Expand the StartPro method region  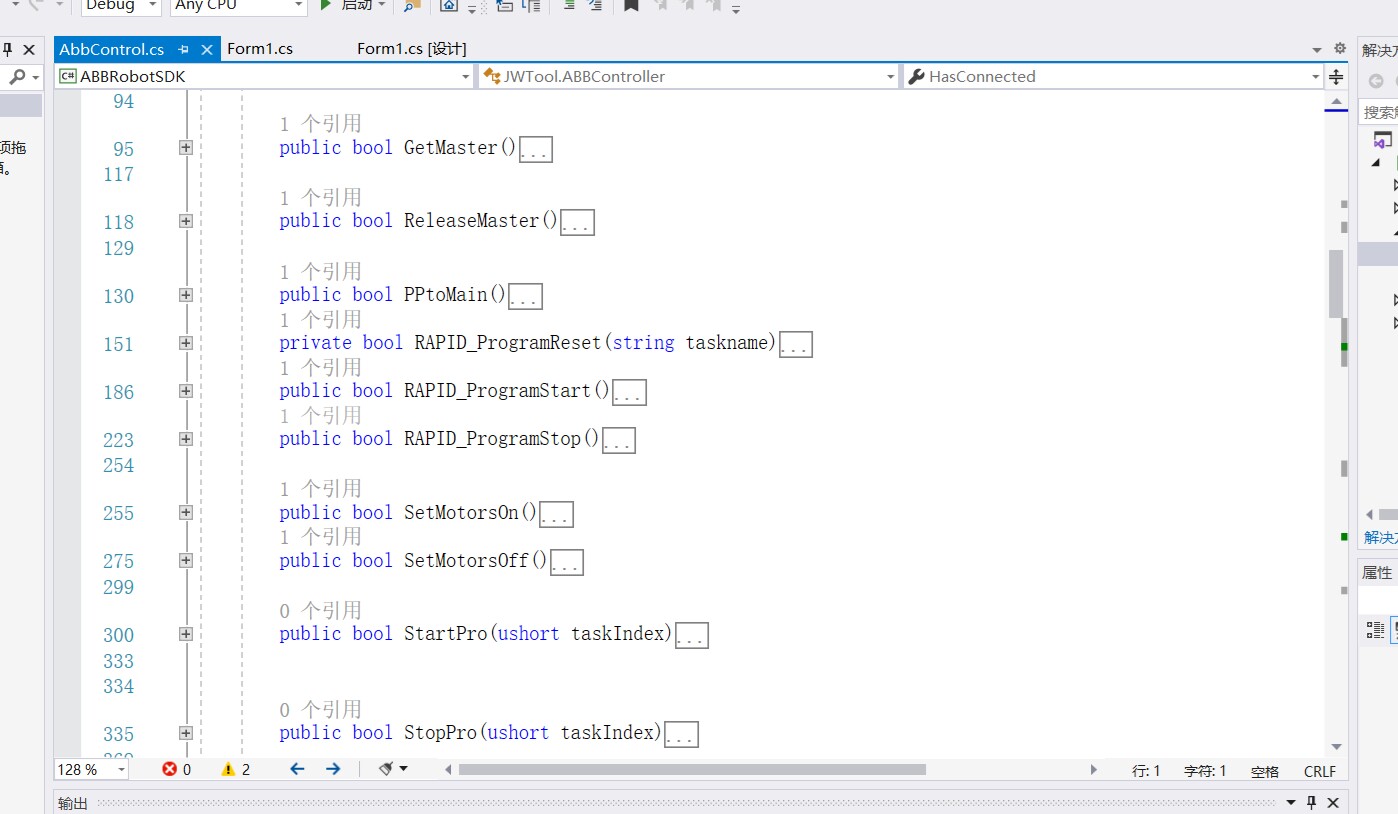click(185, 634)
